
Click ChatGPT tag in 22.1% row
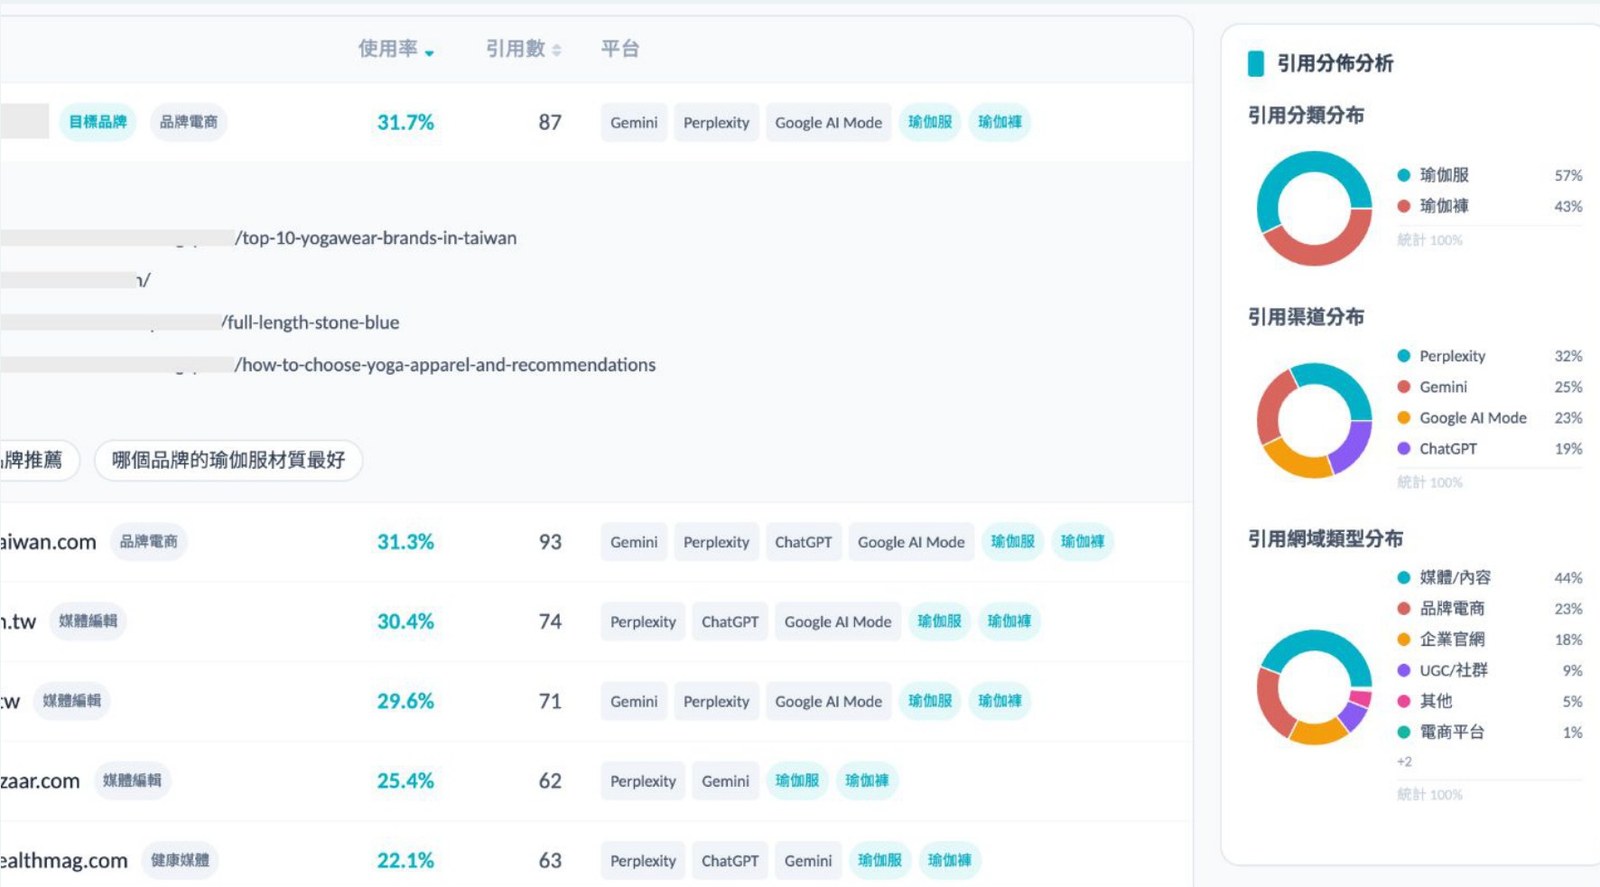730,860
